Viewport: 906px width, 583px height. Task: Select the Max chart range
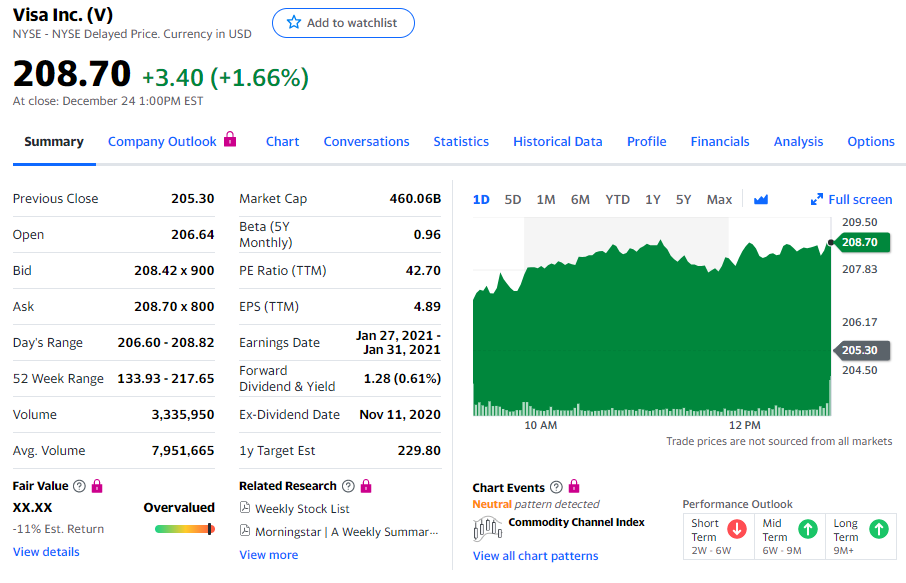[x=719, y=200]
